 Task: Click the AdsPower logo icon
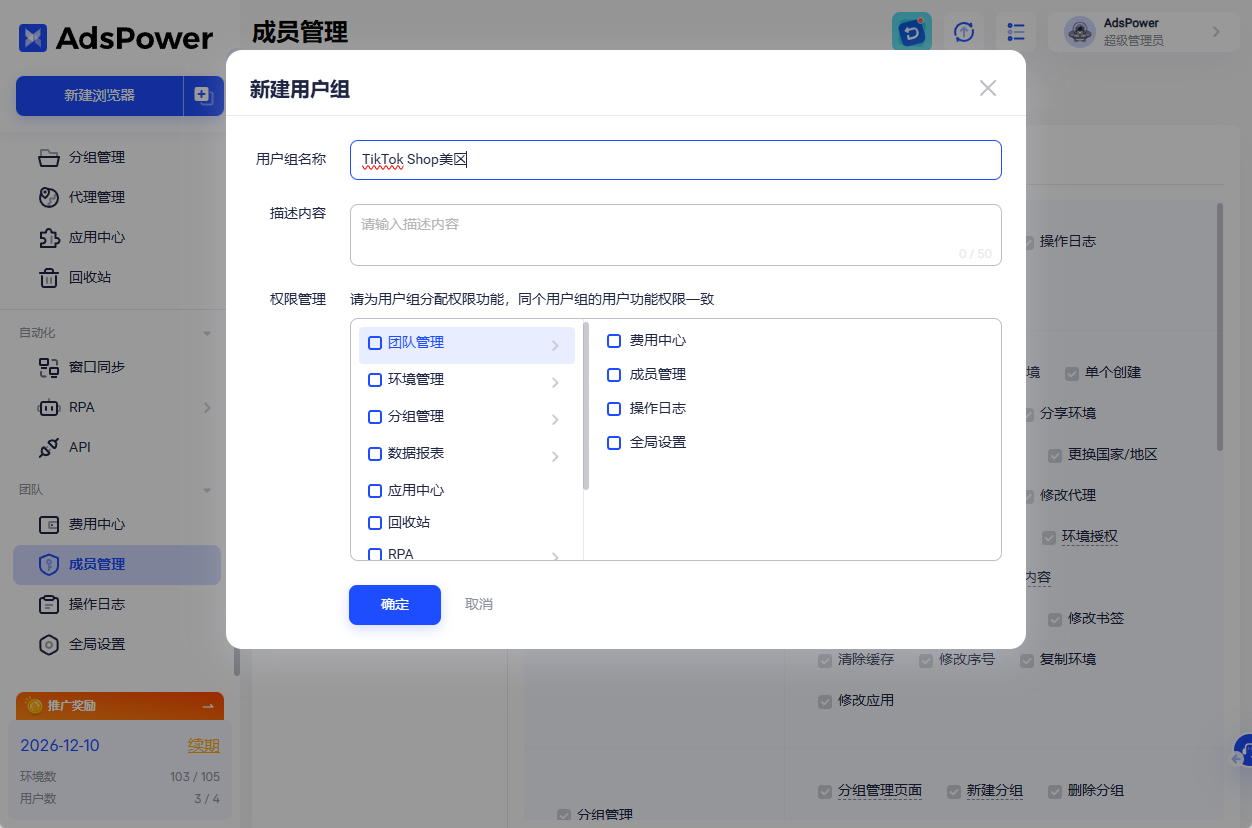(33, 38)
